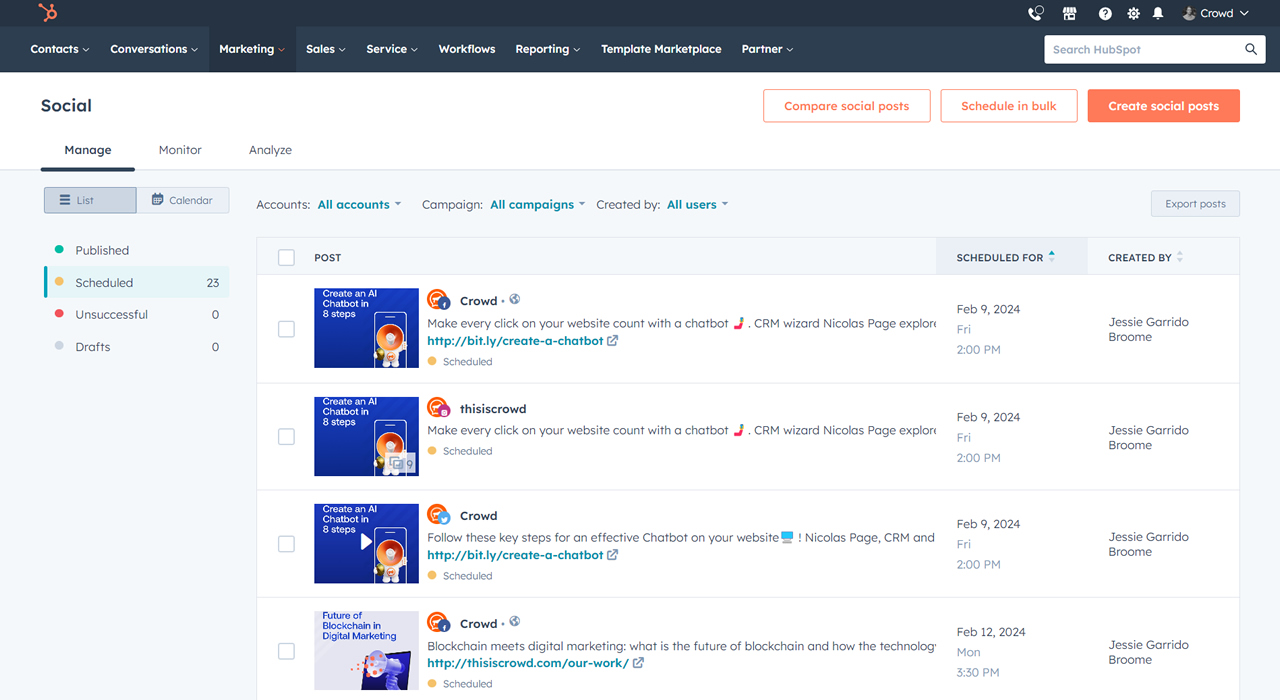1280x700 pixels.
Task: Select the Monitor tab
Action: click(180, 150)
